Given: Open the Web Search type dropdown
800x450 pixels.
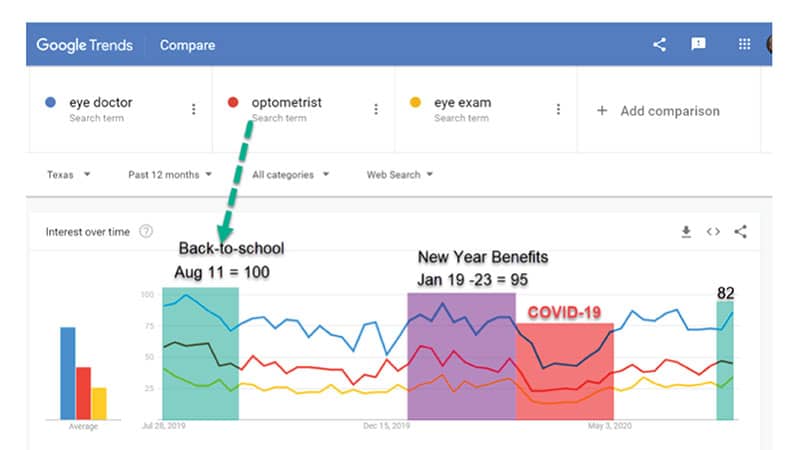Looking at the screenshot, I should [x=399, y=174].
